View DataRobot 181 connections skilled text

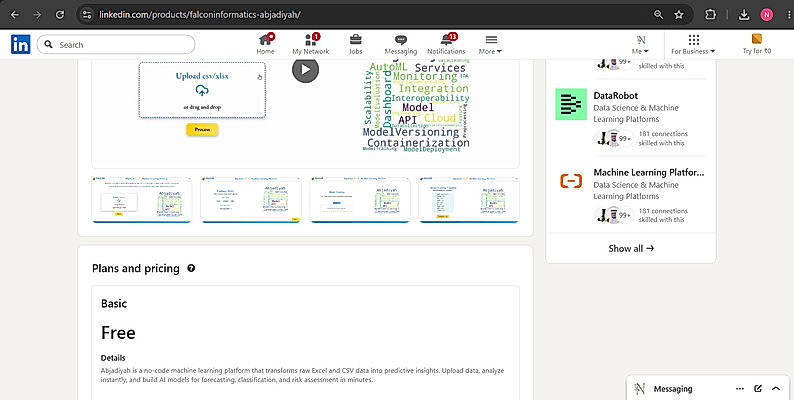[x=663, y=138]
